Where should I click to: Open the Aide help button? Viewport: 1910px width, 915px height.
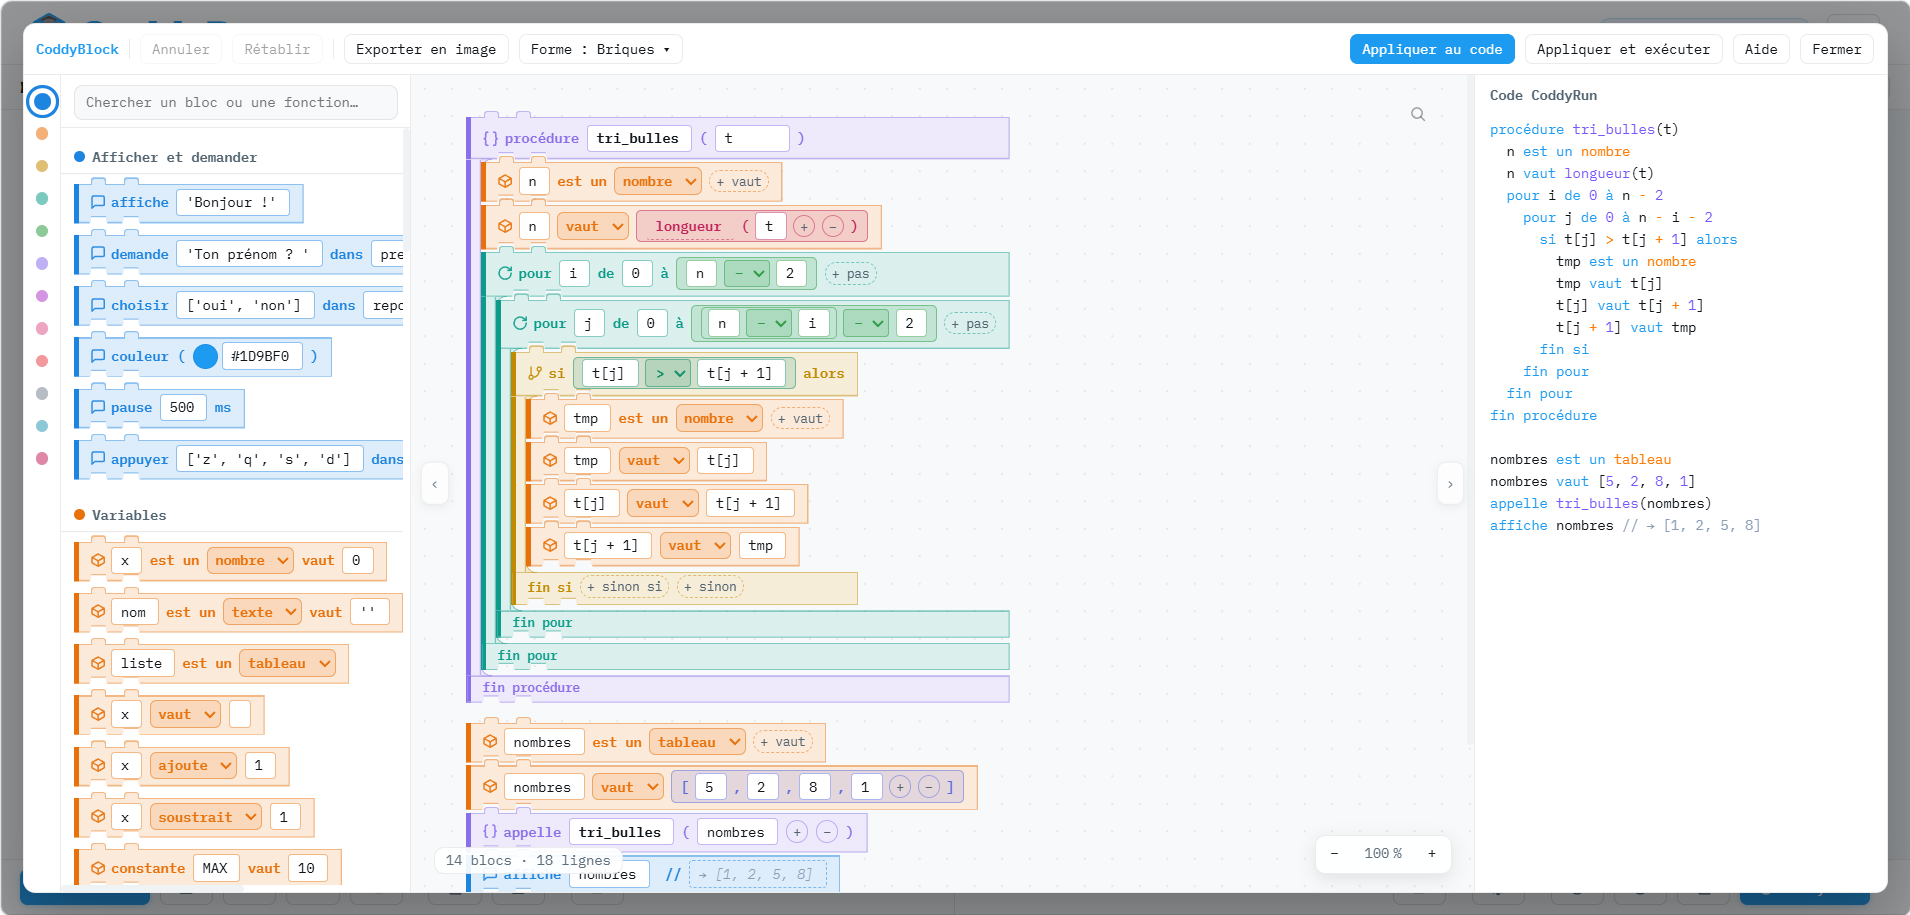1761,49
